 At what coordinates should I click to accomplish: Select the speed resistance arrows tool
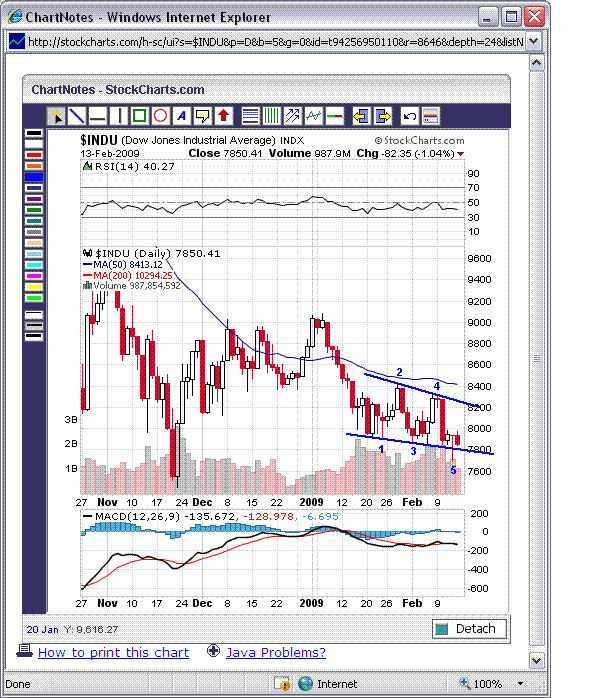292,117
